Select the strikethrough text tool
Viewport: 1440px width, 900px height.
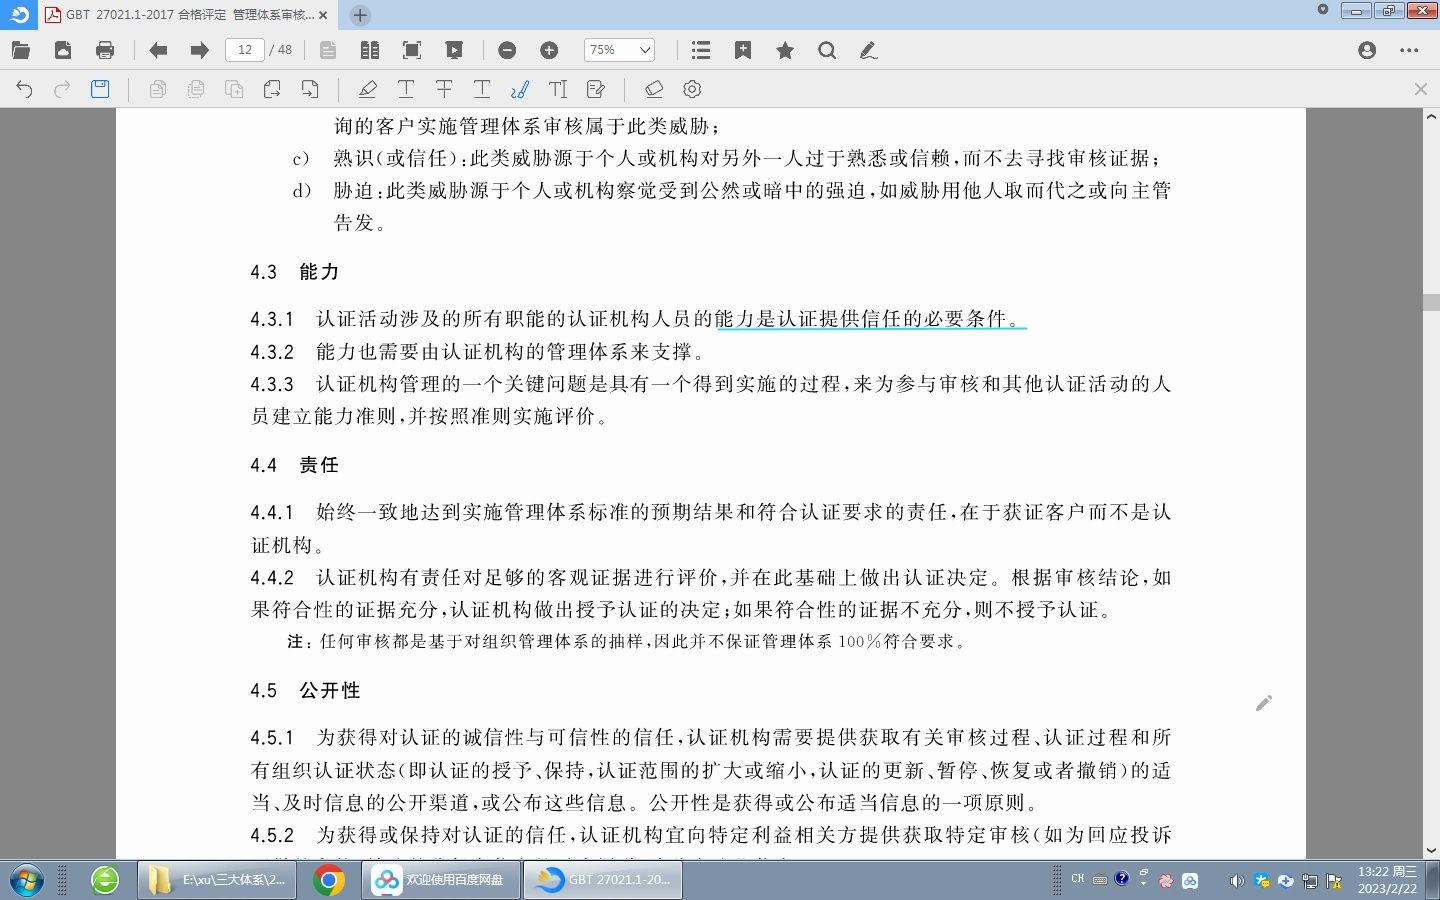[444, 89]
